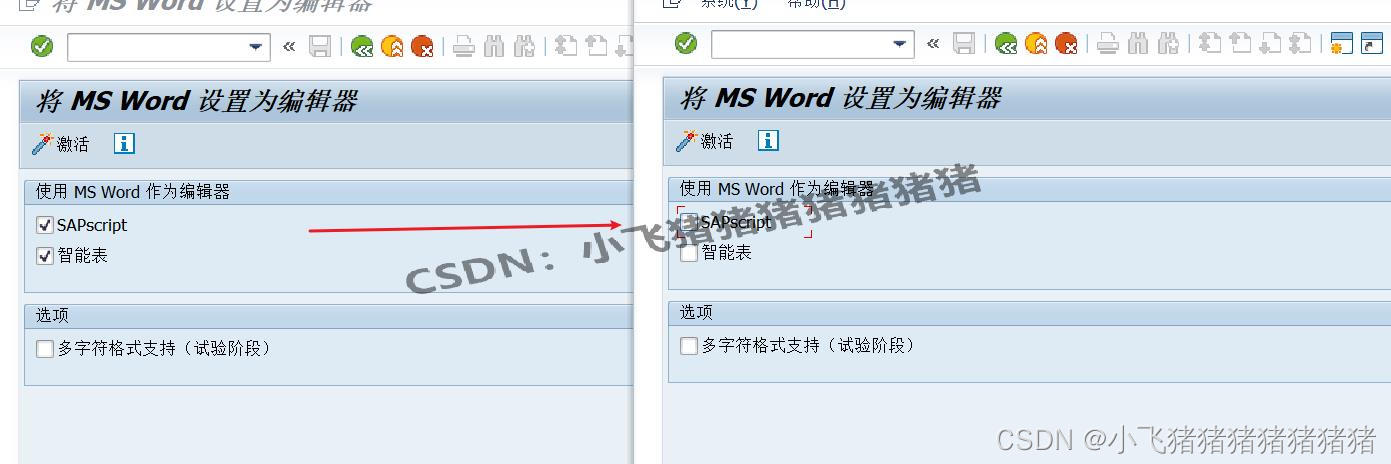Click yellow Exit icon in left window

392,46
